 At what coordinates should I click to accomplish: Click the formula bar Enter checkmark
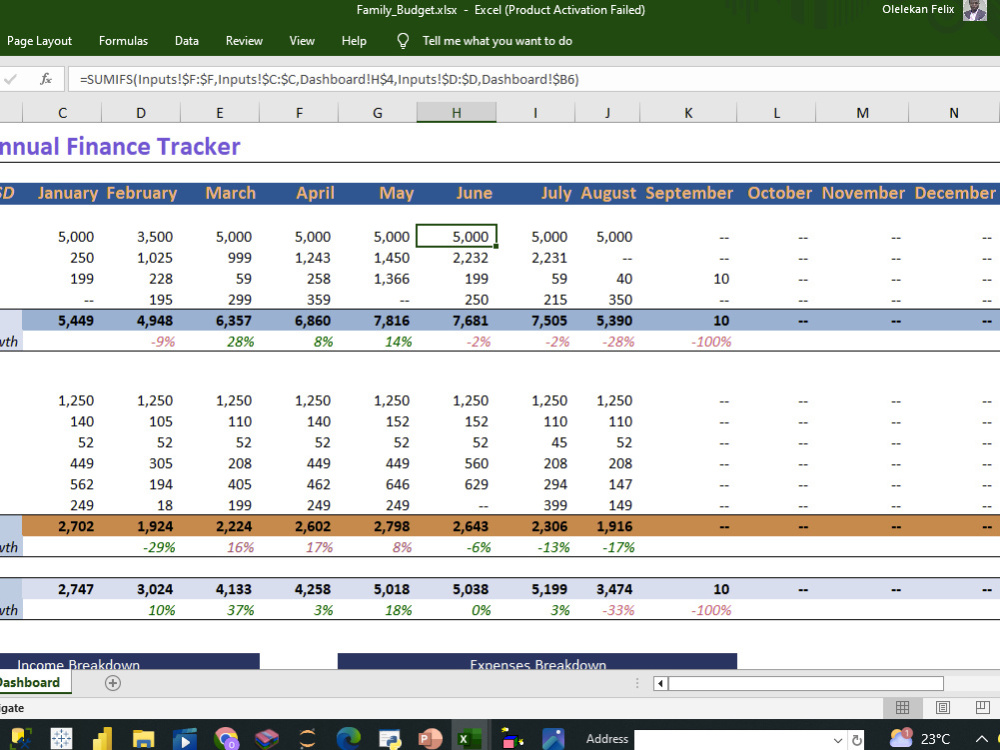11,79
